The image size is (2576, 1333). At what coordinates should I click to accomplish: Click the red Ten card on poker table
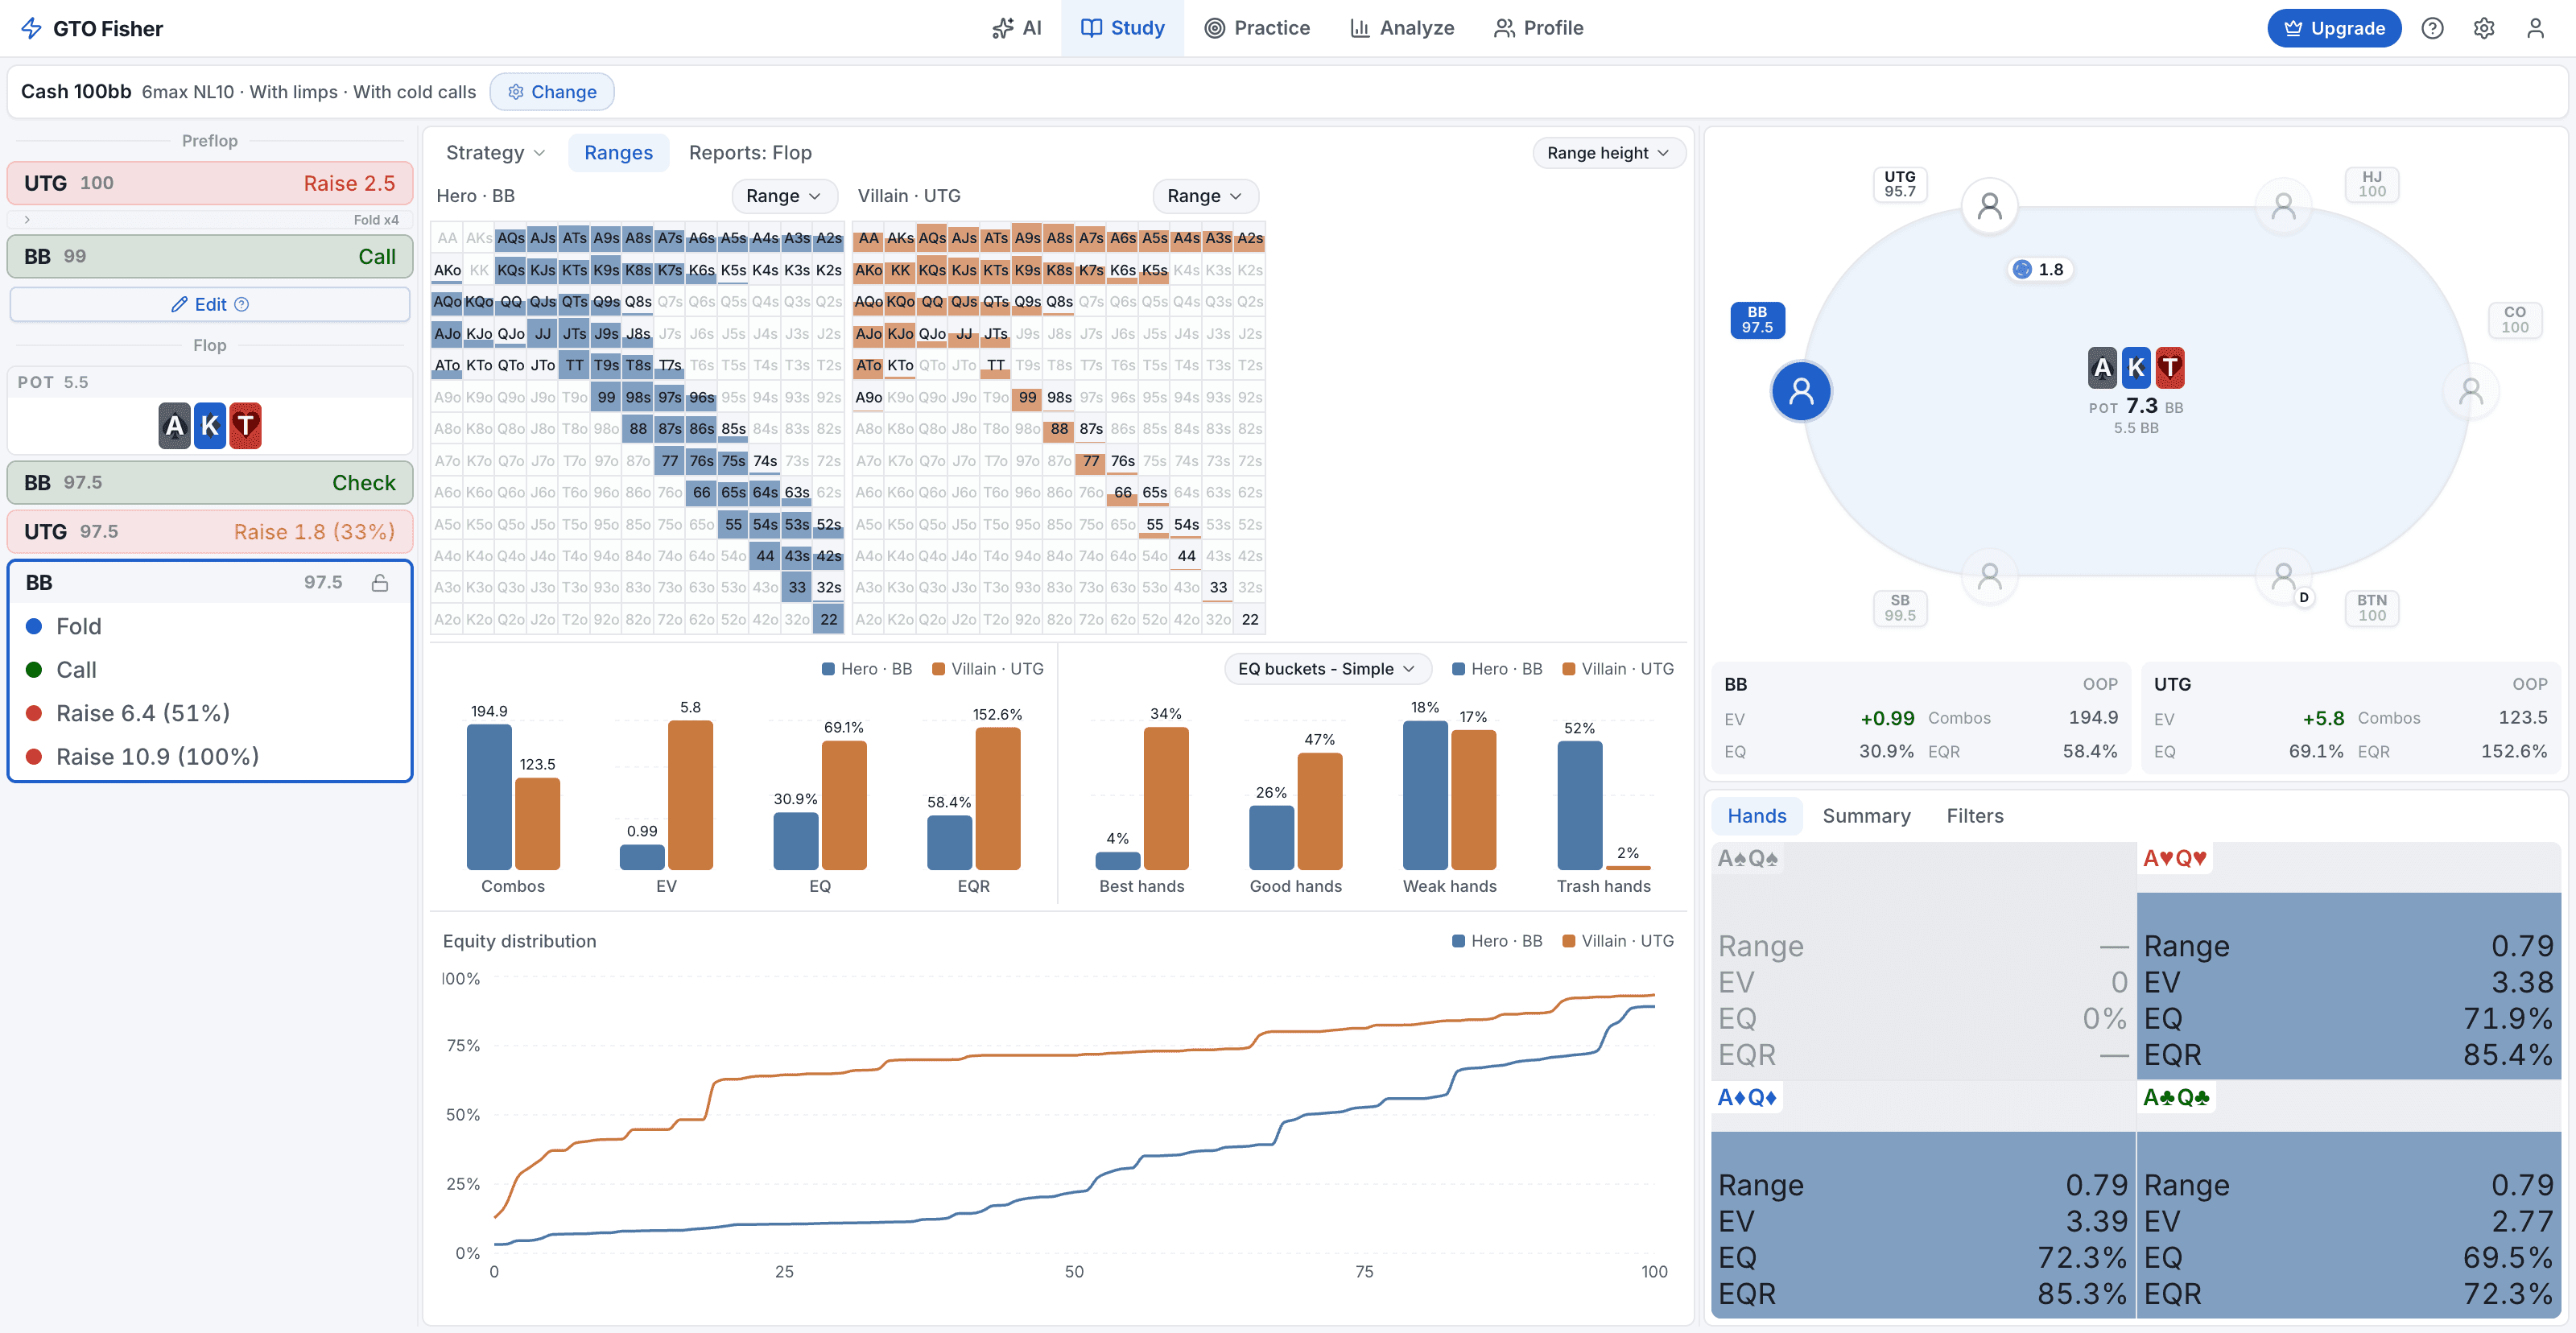(2169, 368)
